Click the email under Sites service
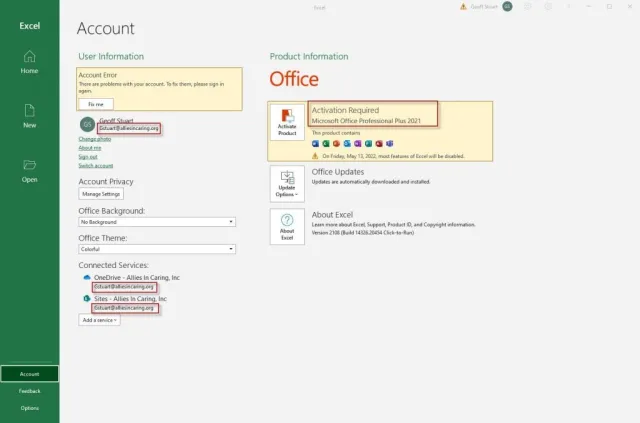The width and height of the screenshot is (640, 423). pos(124,308)
